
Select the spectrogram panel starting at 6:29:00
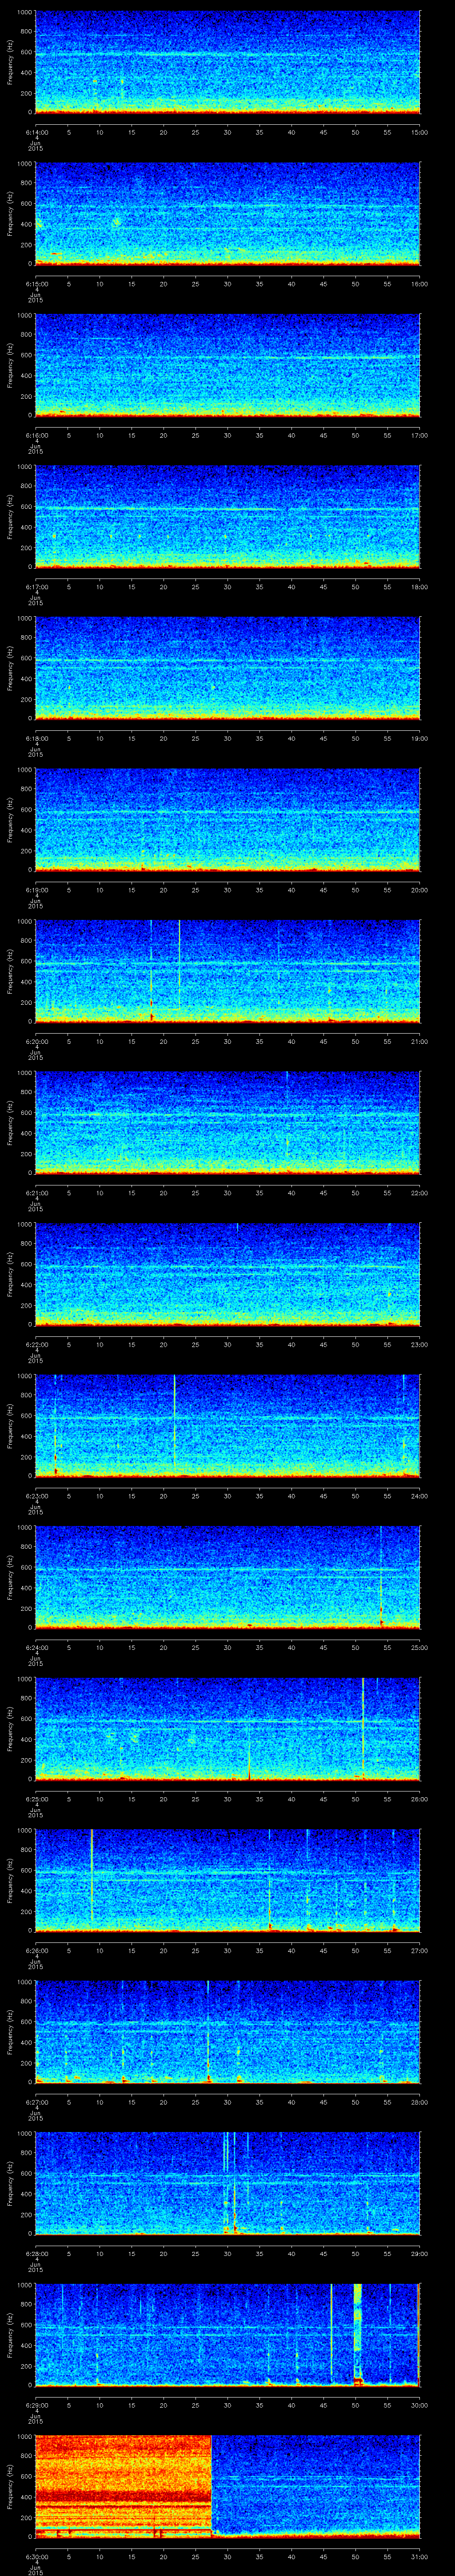tap(227, 2335)
